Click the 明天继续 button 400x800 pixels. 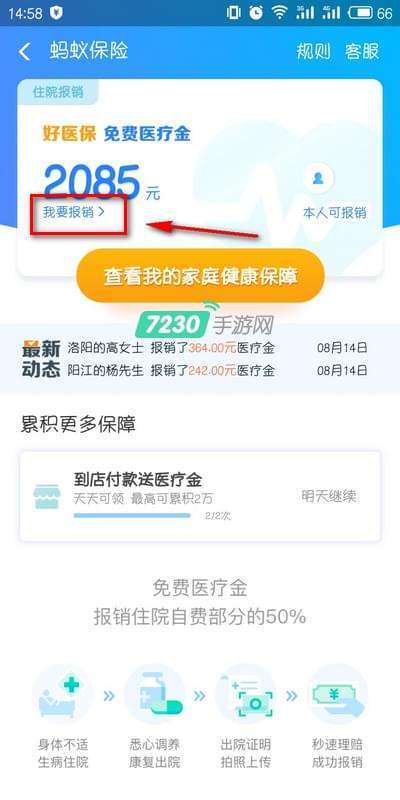point(329,496)
